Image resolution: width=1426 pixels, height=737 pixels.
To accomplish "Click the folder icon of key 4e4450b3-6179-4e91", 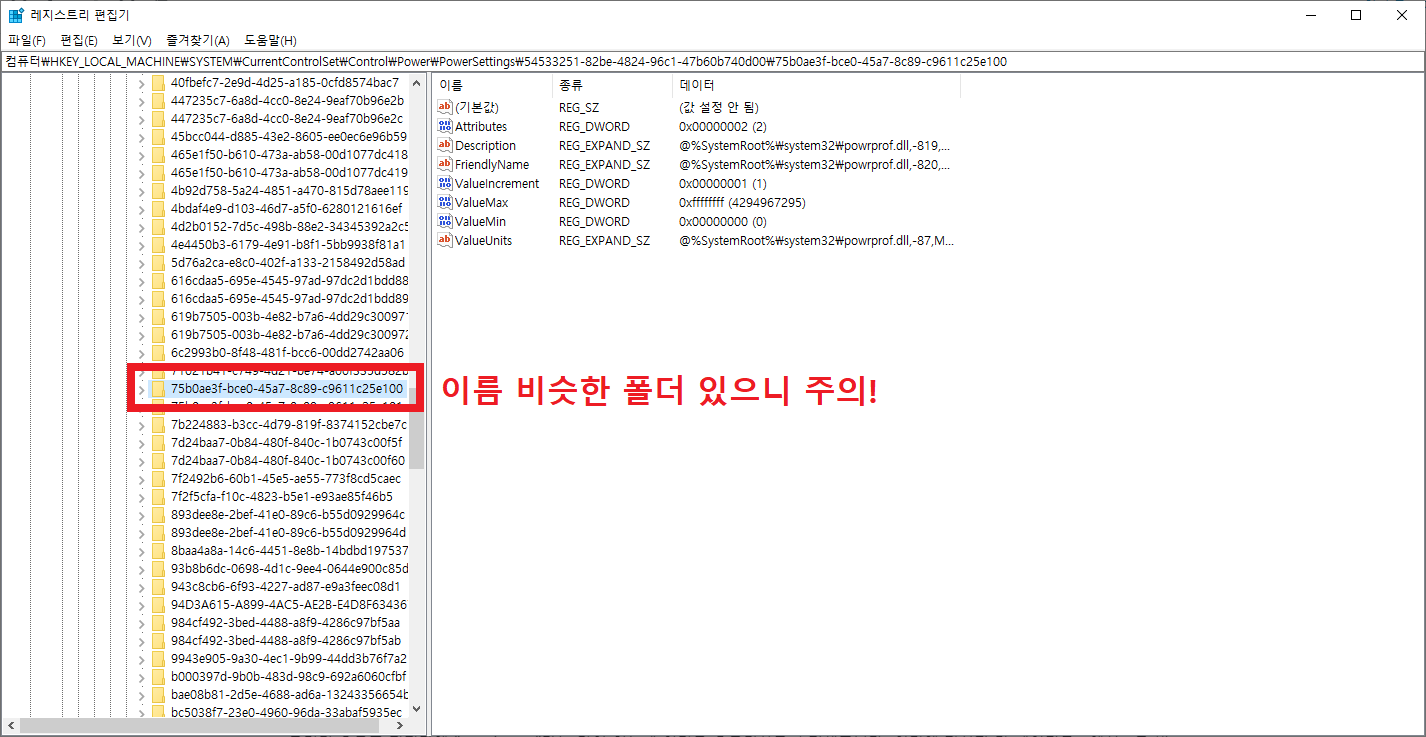I will pos(158,244).
